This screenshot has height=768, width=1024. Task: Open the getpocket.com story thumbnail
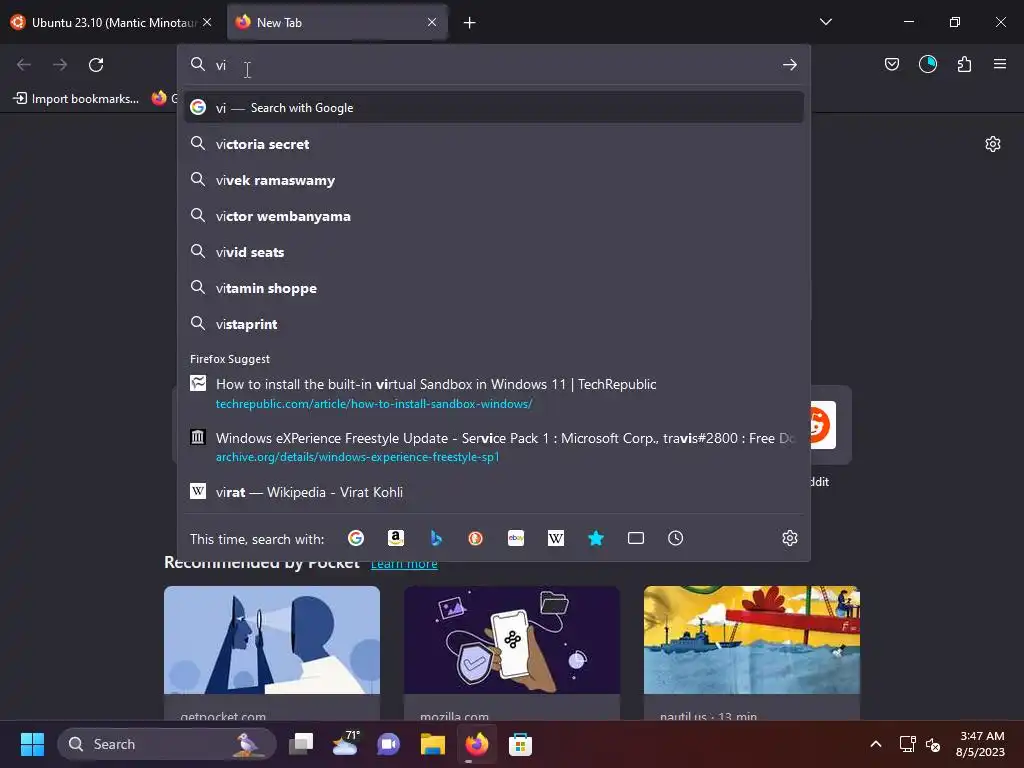tap(272, 640)
